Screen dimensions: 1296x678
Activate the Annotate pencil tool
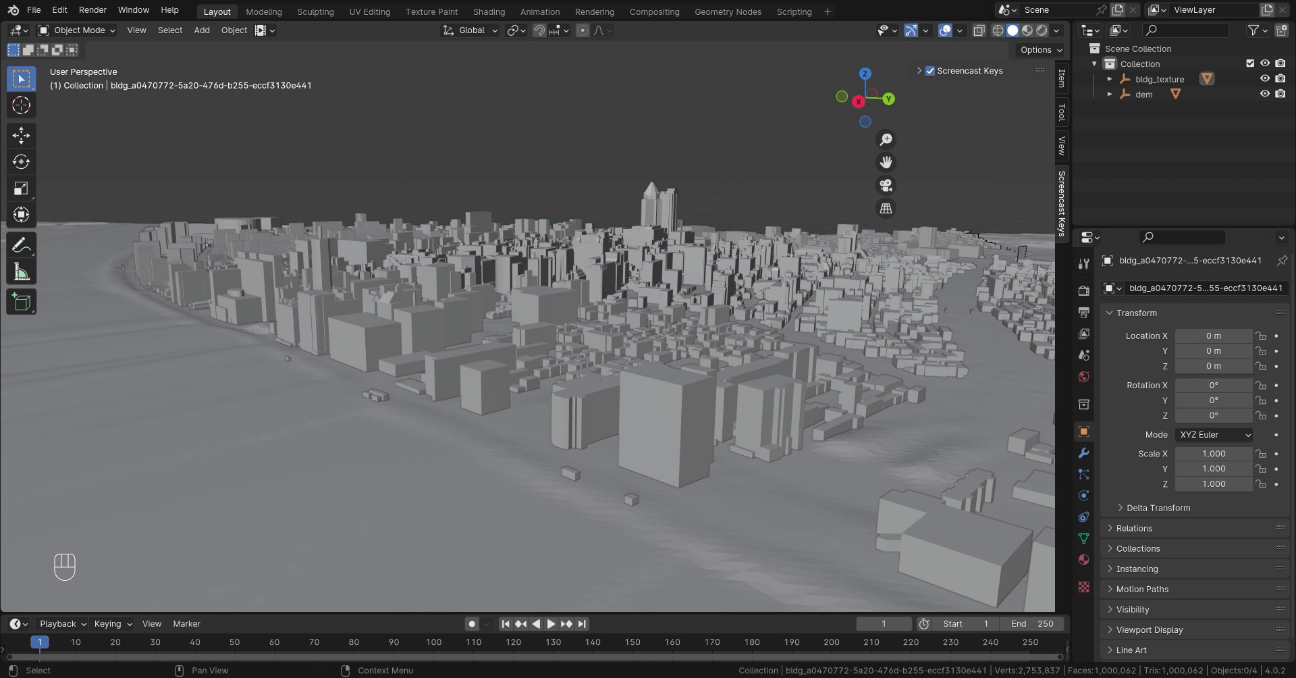pos(21,245)
